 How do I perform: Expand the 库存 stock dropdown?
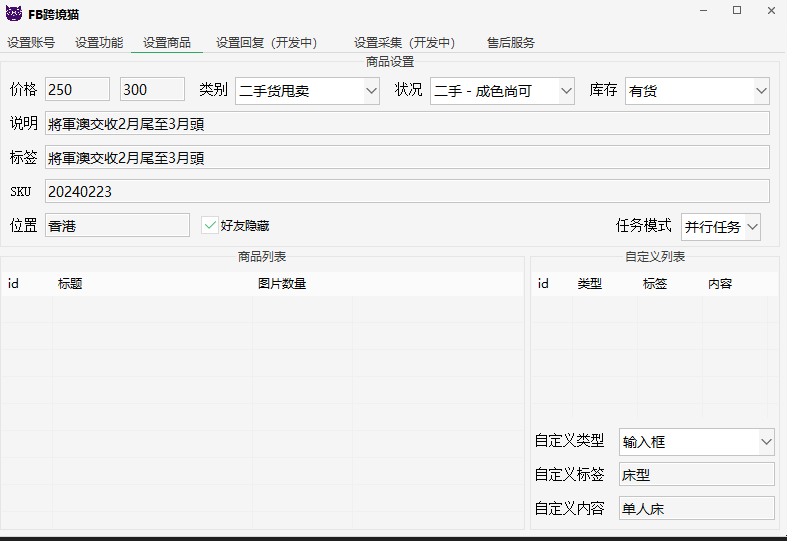(x=697, y=91)
